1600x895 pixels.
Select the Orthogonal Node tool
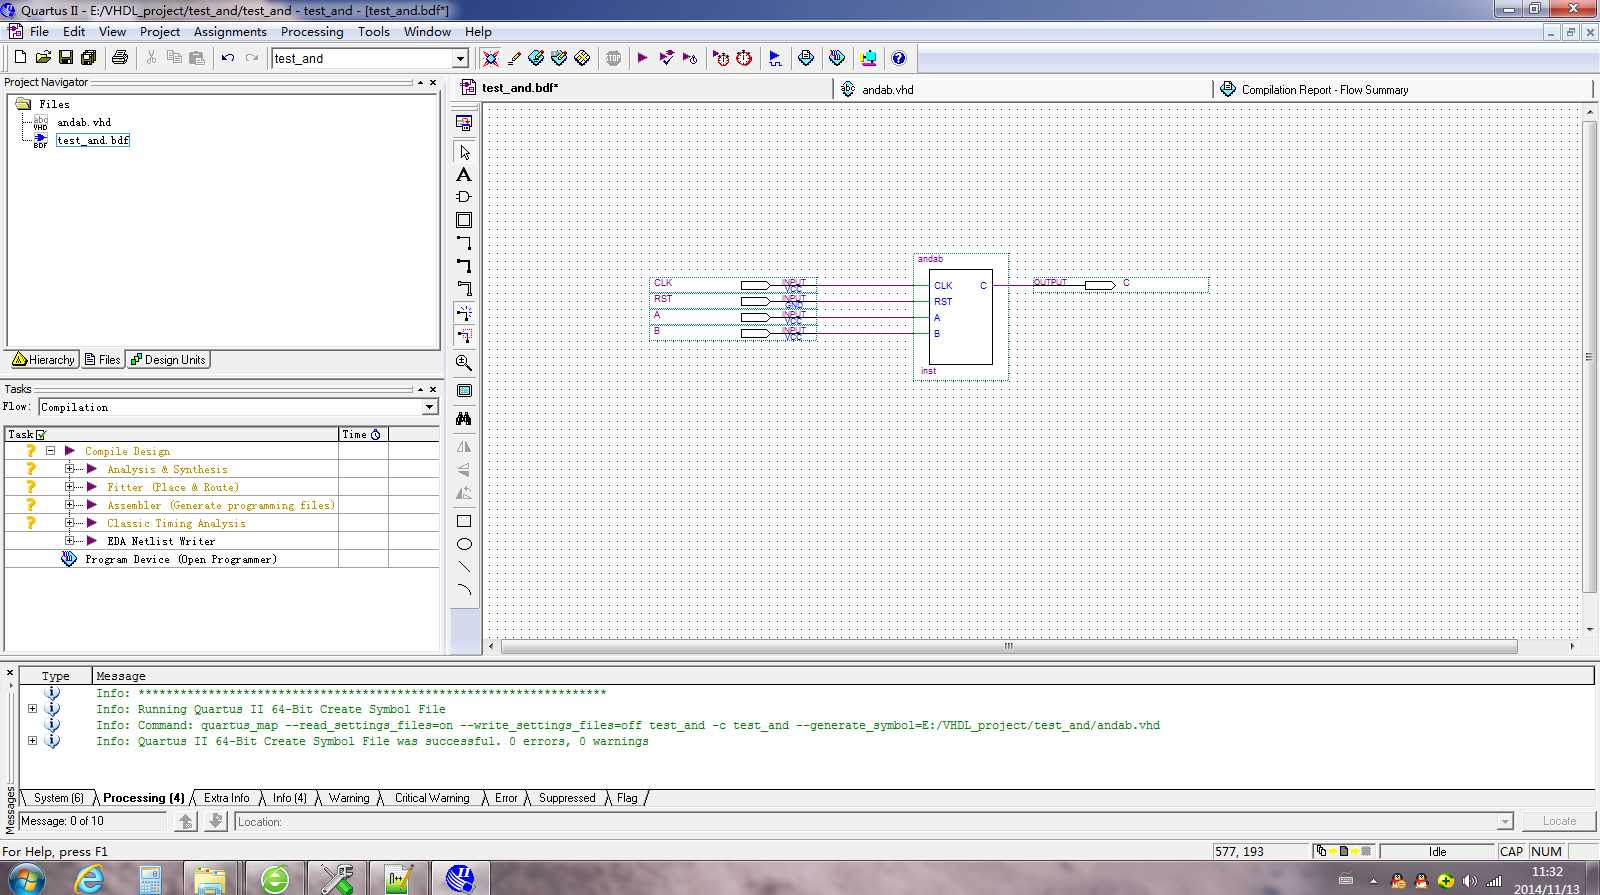[464, 243]
